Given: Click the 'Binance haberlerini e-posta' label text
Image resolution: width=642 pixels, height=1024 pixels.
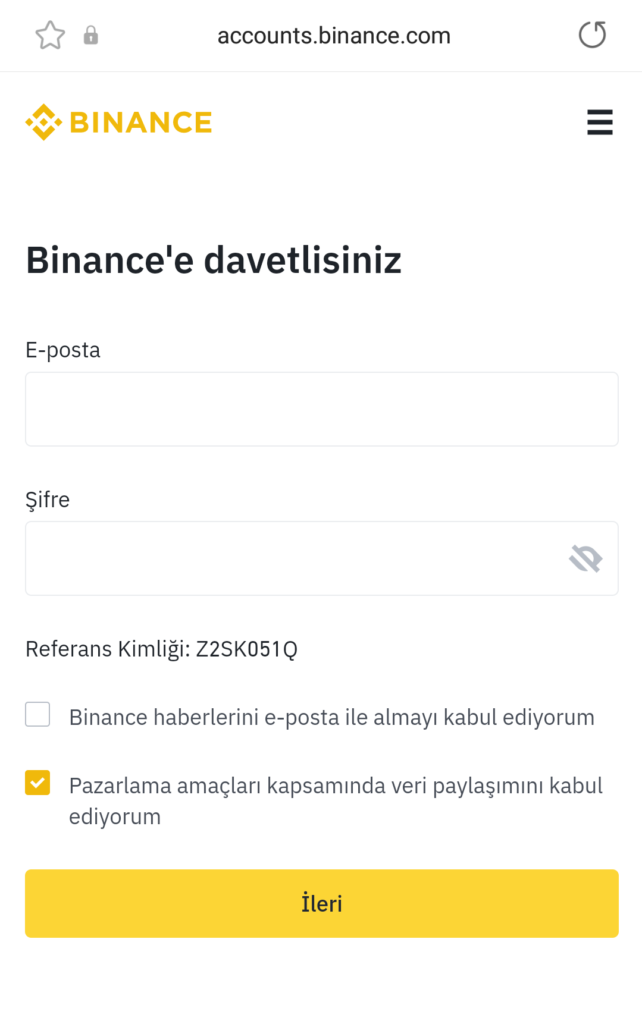Looking at the screenshot, I should coord(331,717).
